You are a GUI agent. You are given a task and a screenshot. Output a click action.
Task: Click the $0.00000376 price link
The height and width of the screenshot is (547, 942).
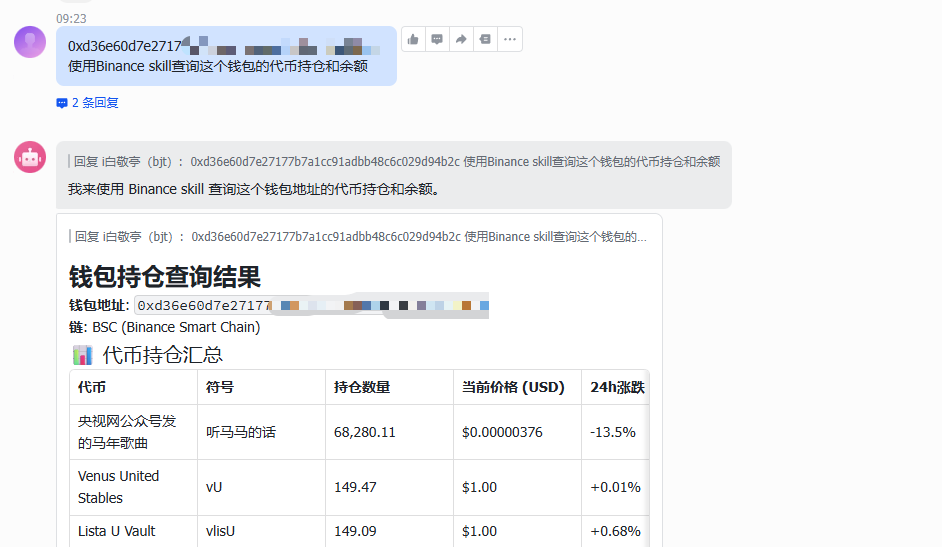coord(504,432)
